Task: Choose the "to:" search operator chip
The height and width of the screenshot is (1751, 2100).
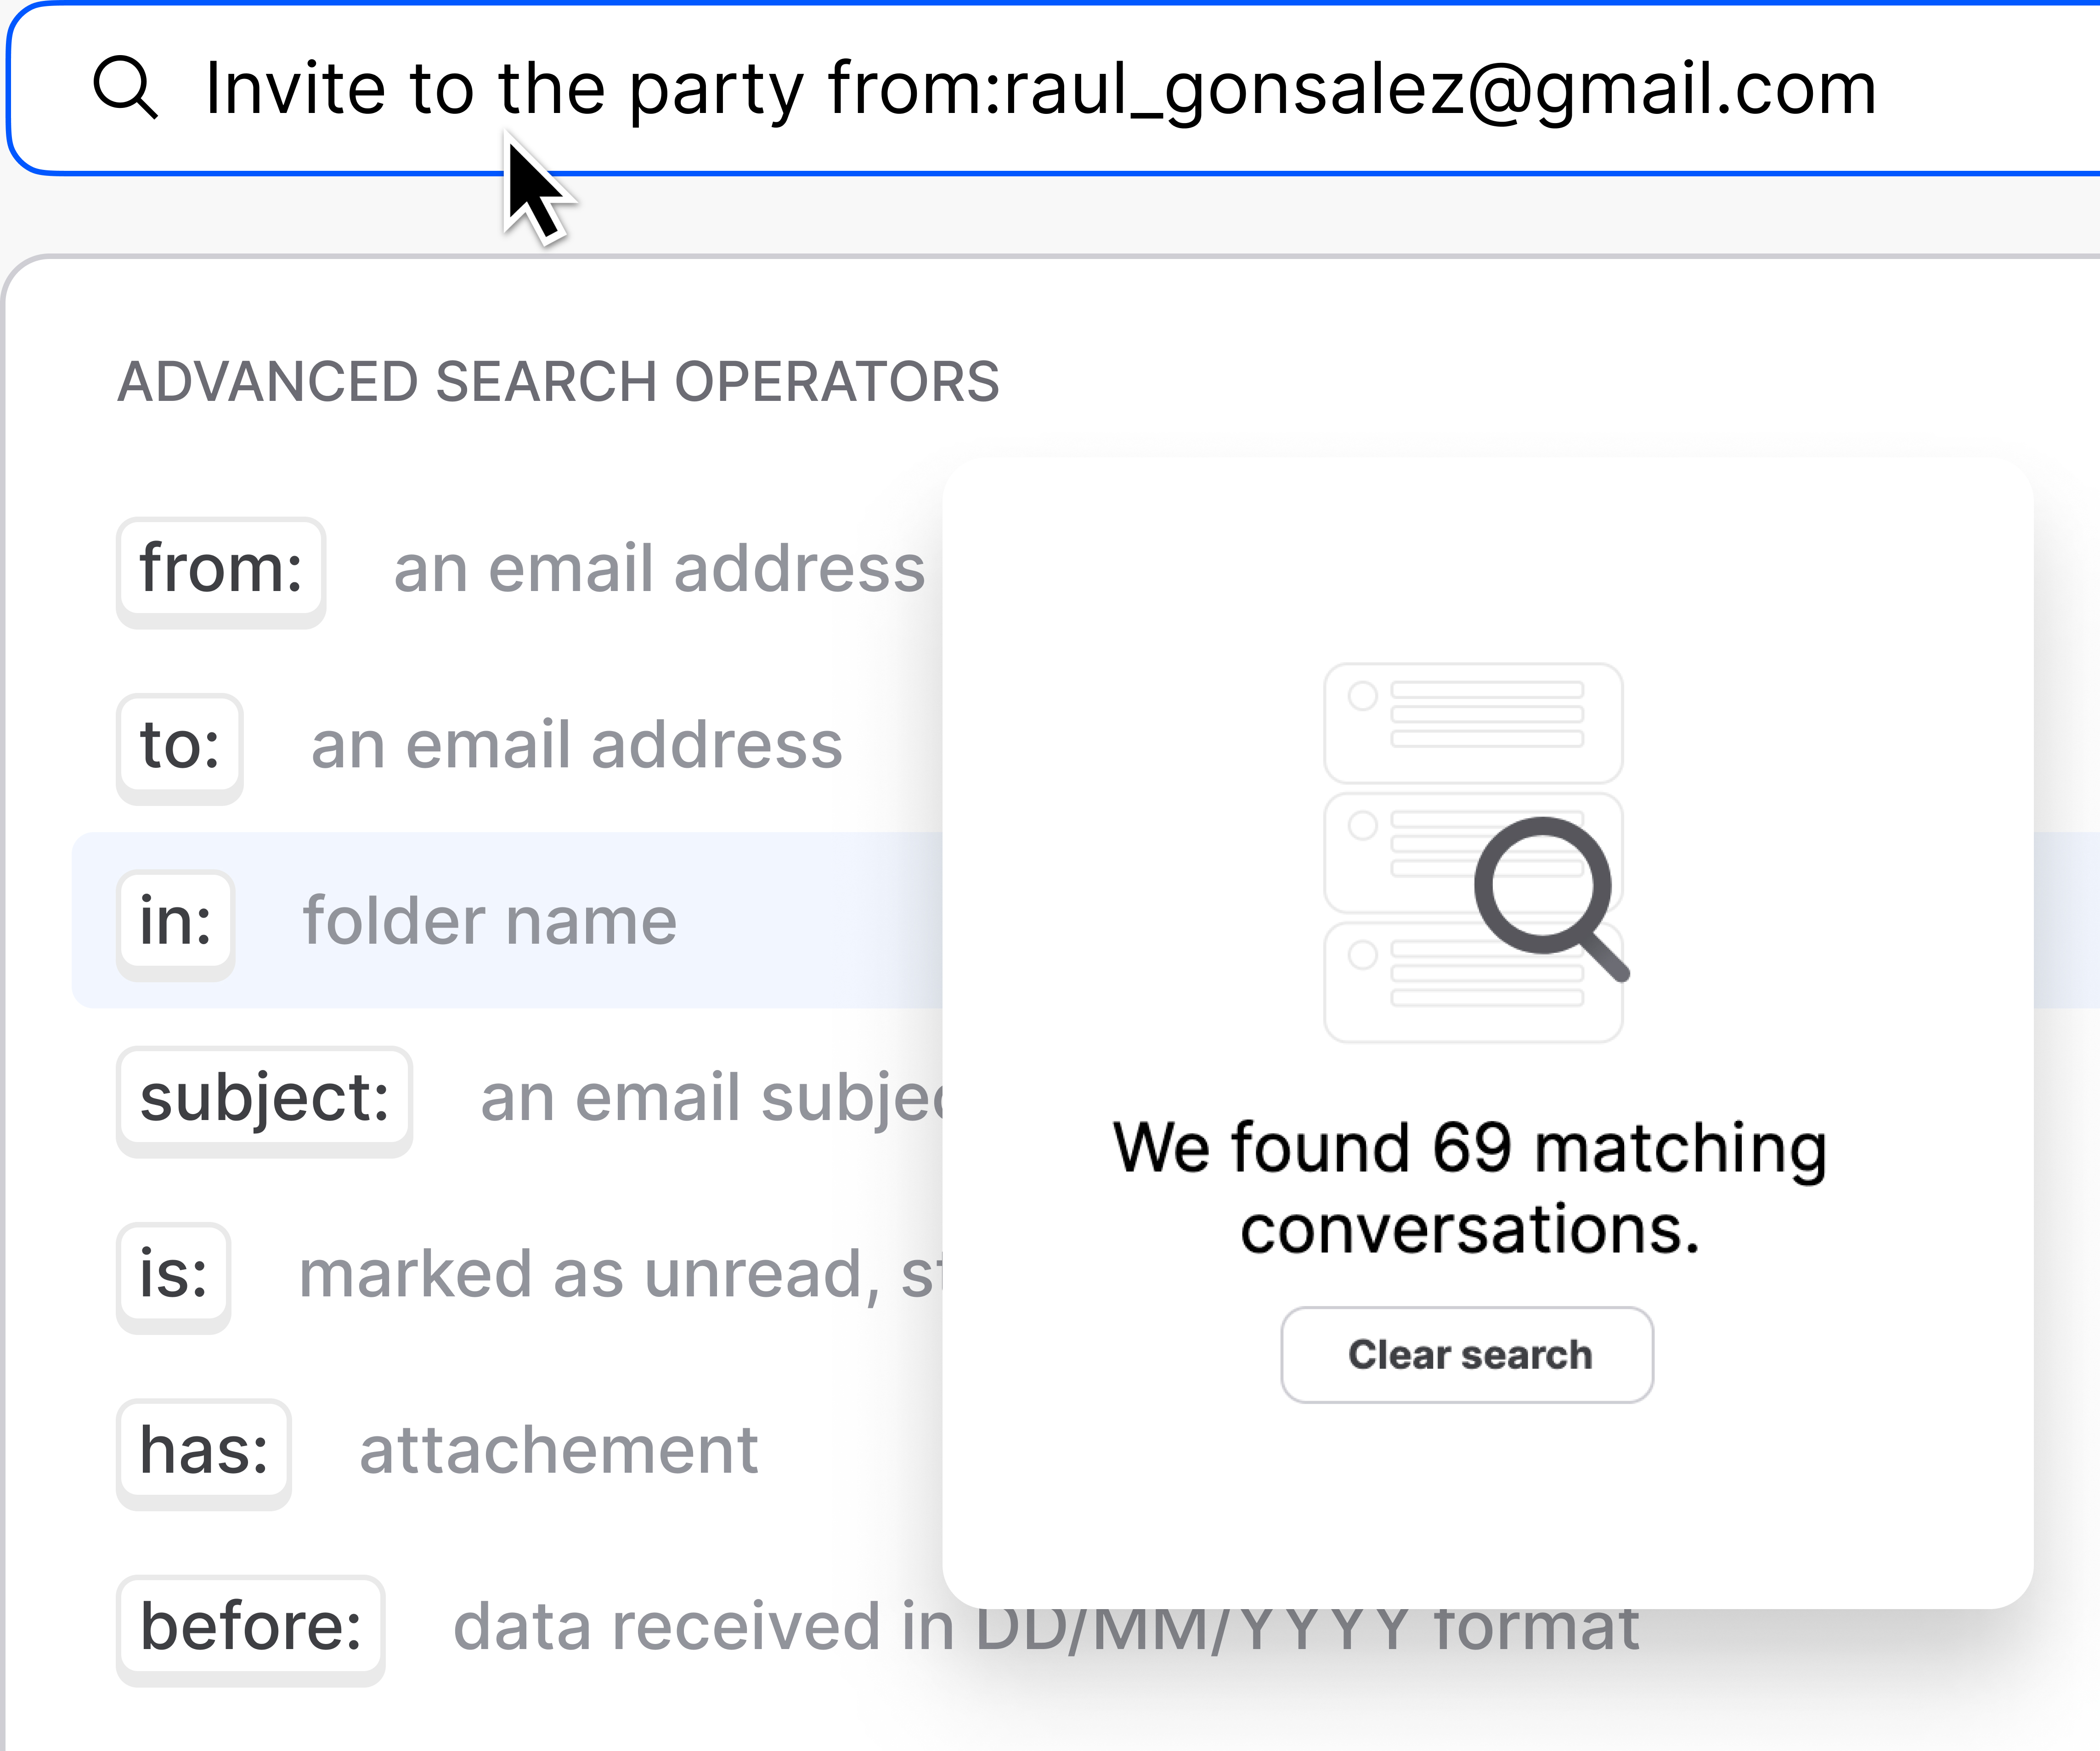Action: pyautogui.click(x=180, y=746)
